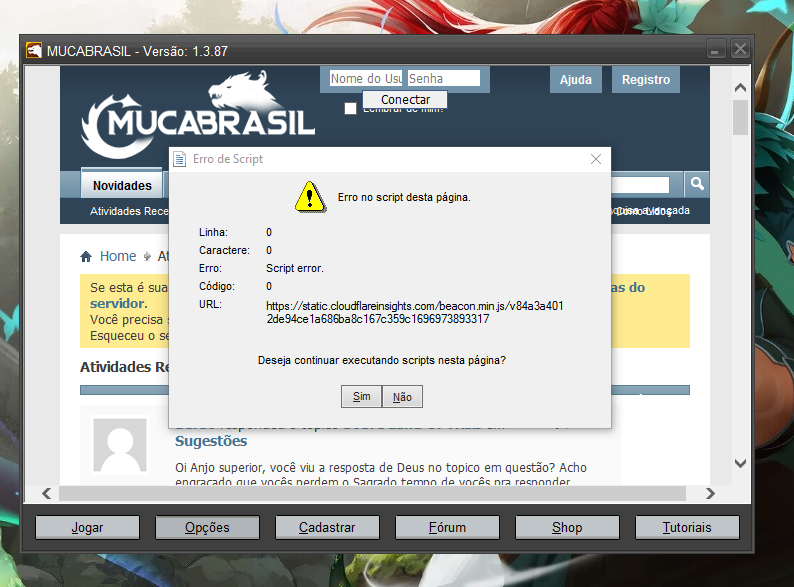Viewport: 794px width, 587px height.
Task: Toggle the Lembrar de mim checkbox
Action: tap(350, 109)
